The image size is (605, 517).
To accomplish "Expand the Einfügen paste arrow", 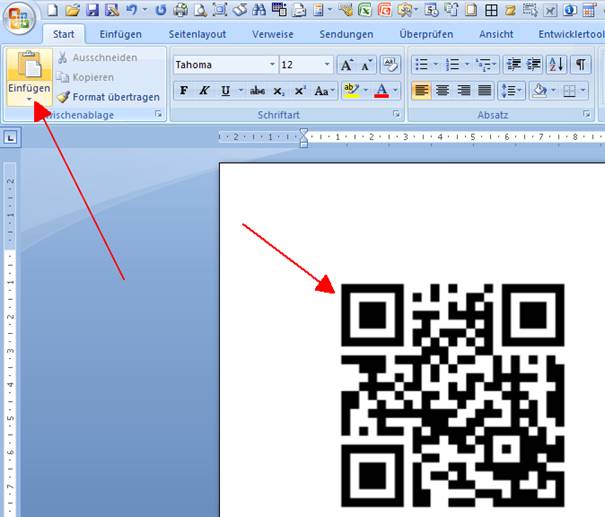I will click(x=29, y=100).
